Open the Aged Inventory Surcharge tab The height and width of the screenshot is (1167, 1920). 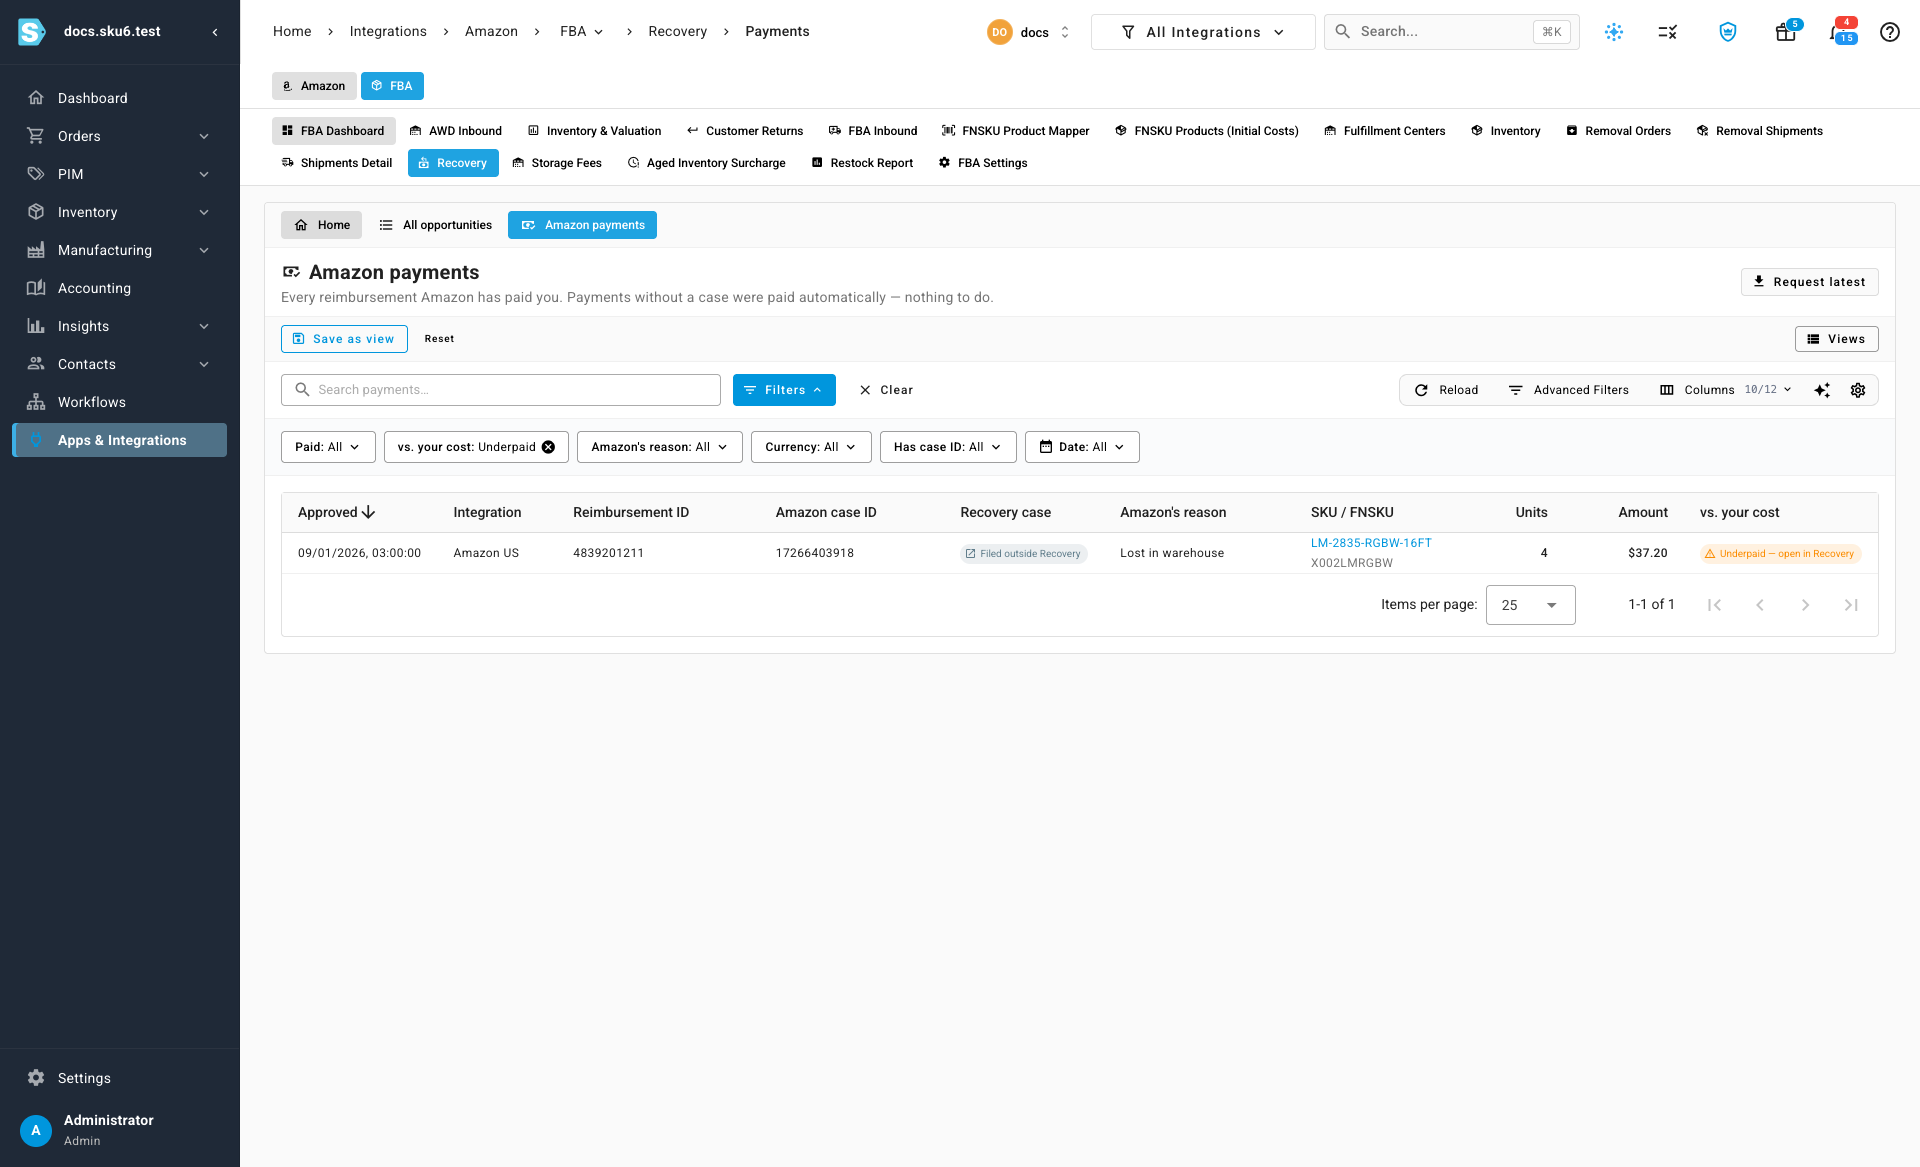[707, 163]
